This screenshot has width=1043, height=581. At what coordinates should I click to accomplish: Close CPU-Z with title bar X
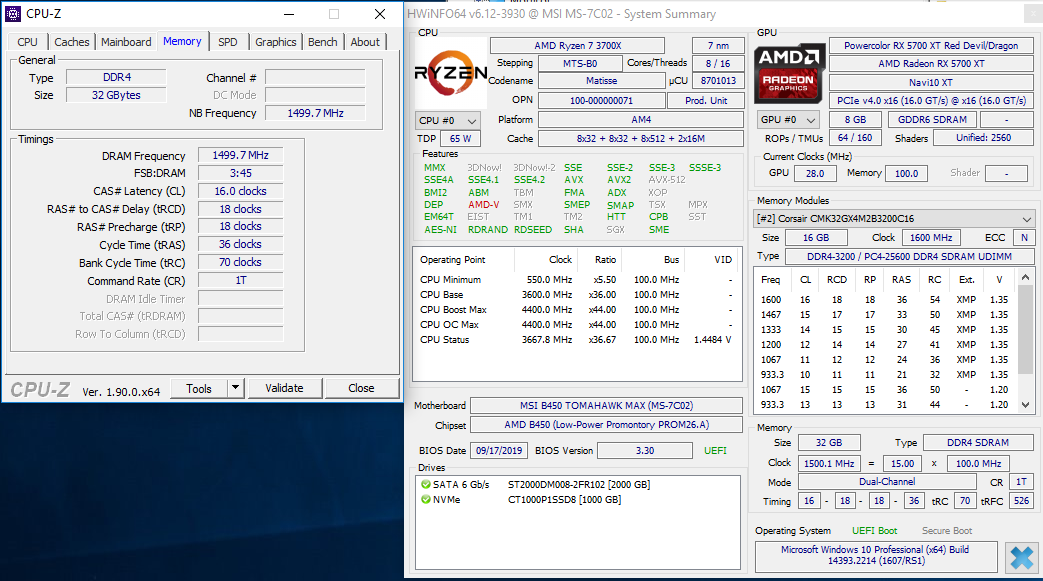coord(380,14)
